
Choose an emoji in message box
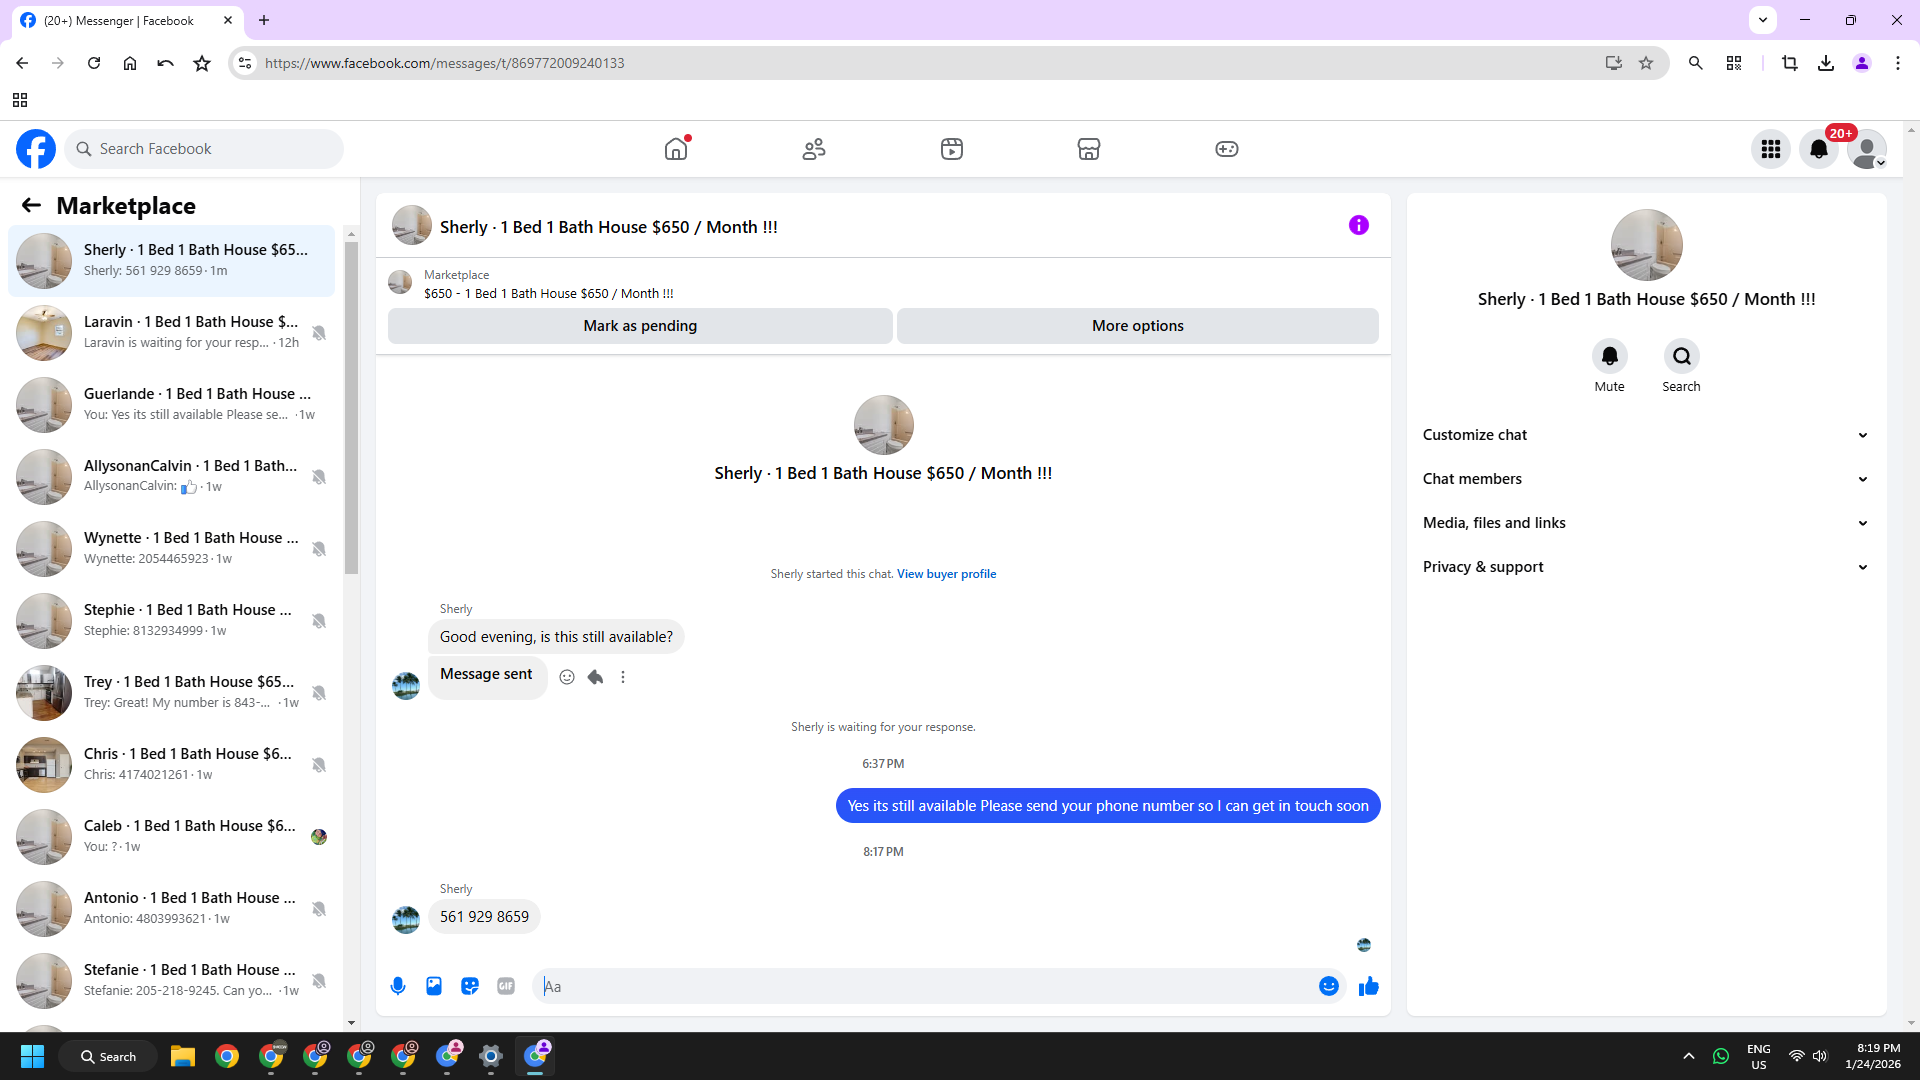coord(1328,986)
